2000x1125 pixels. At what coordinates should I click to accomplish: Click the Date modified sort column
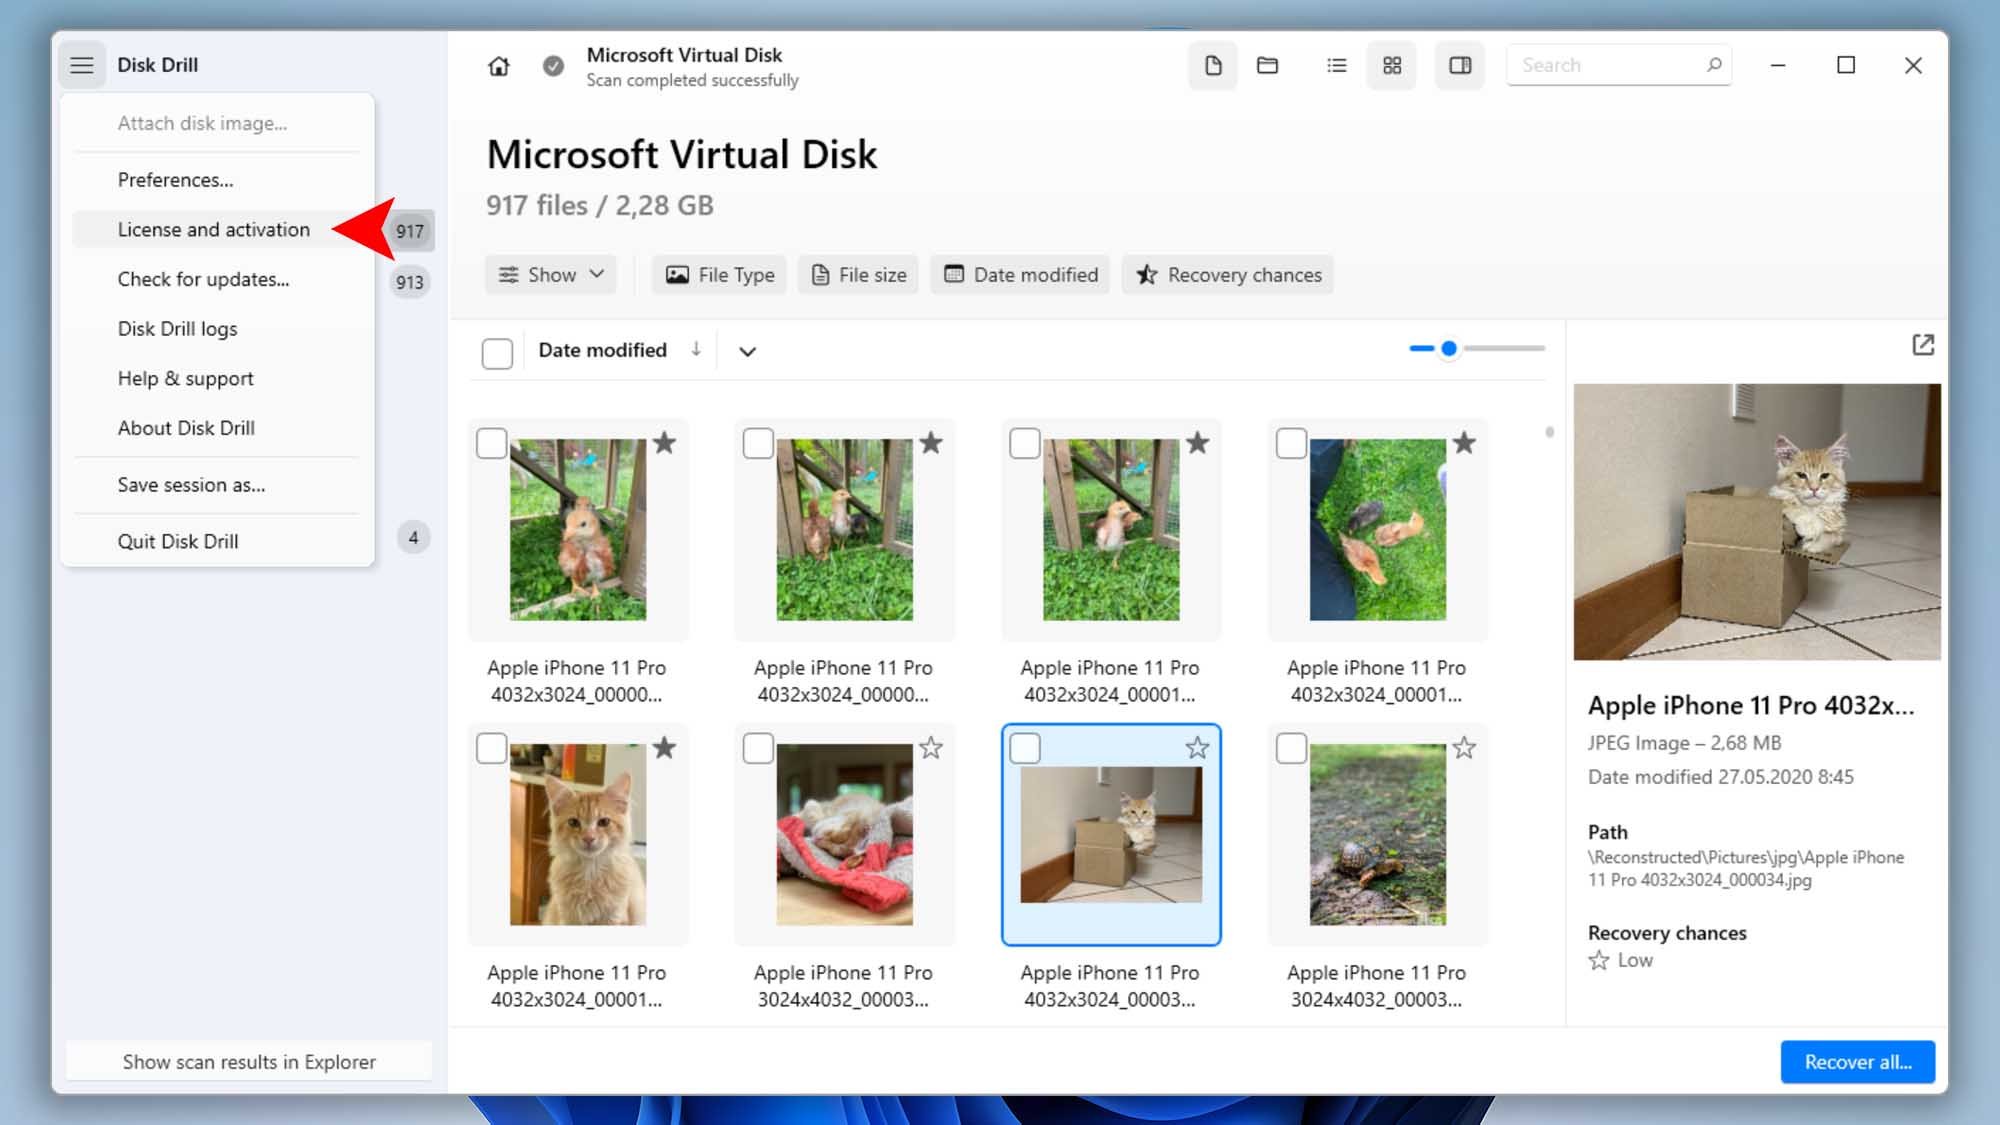[x=602, y=350]
